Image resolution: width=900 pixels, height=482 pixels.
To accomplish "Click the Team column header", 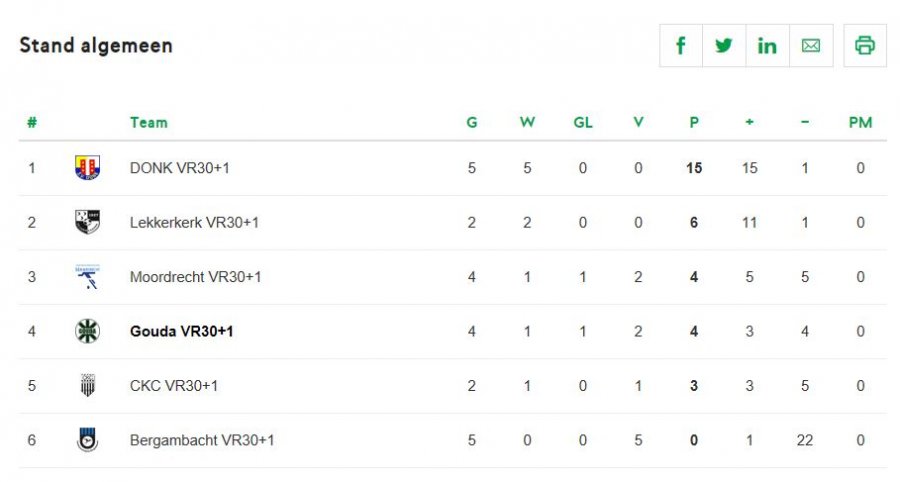I will (x=149, y=123).
